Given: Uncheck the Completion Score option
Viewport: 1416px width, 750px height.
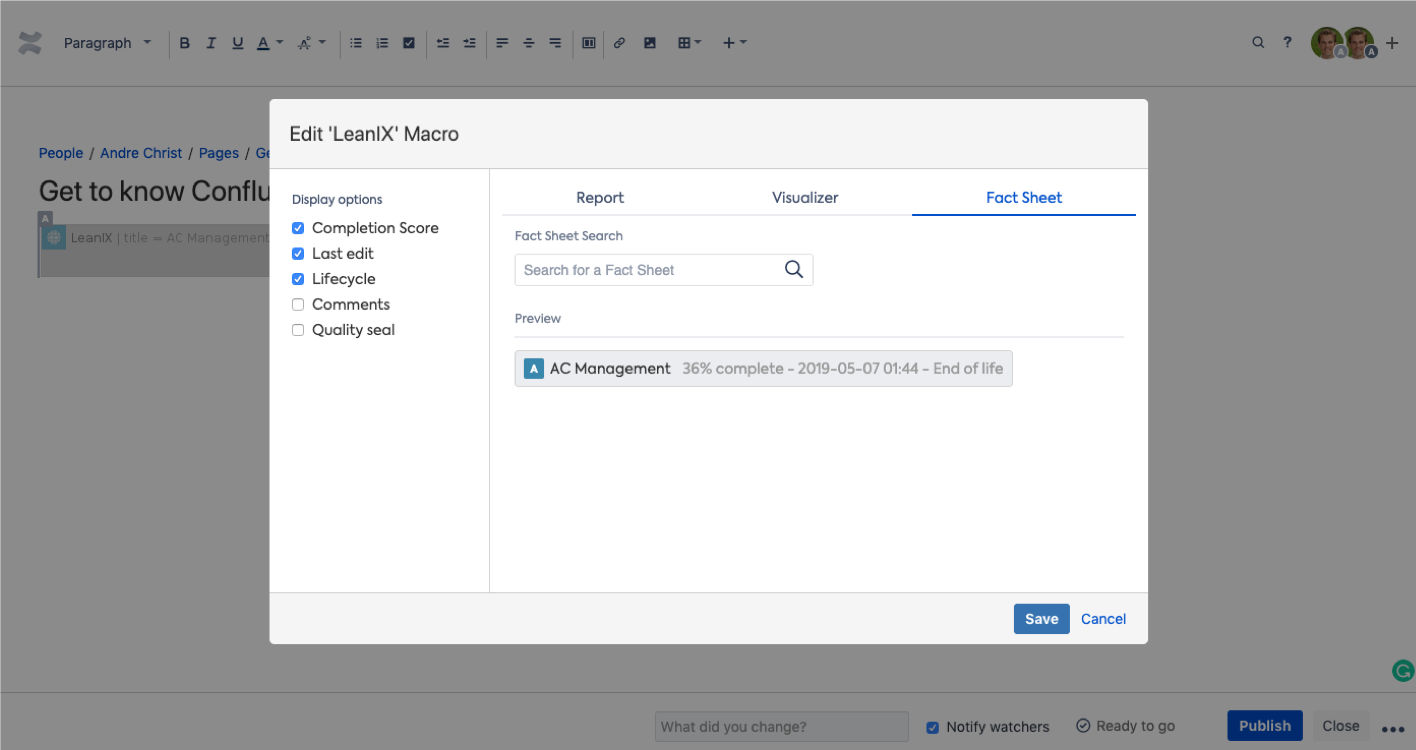Looking at the screenshot, I should [x=298, y=228].
